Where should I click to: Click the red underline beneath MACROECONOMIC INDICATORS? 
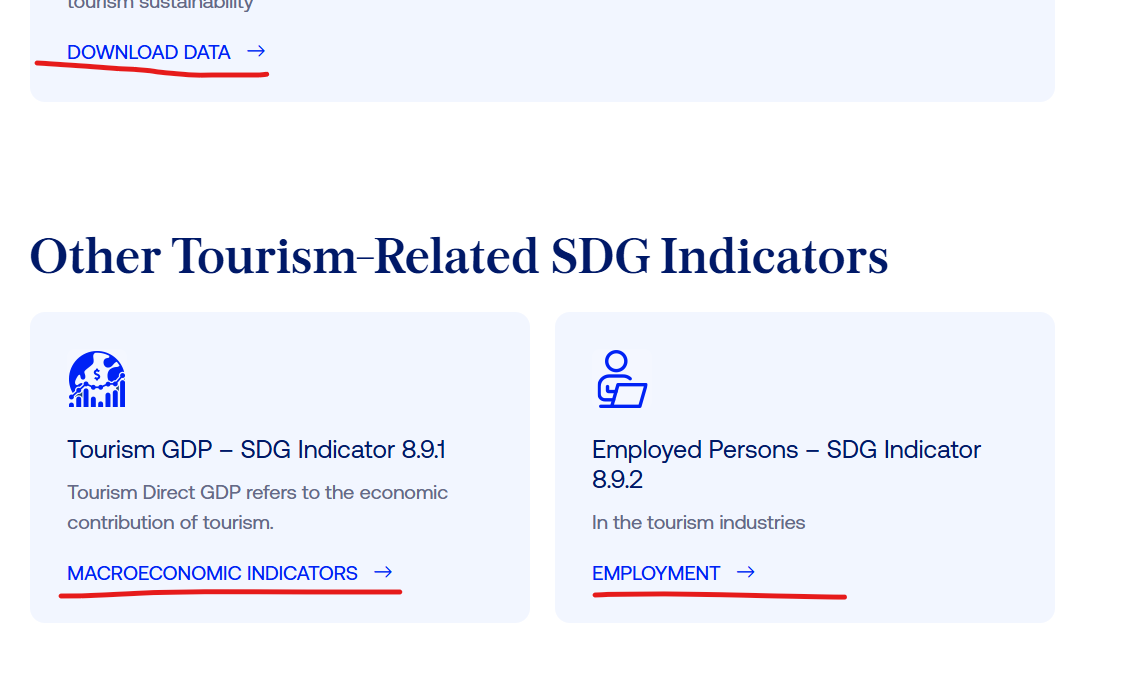coord(230,592)
